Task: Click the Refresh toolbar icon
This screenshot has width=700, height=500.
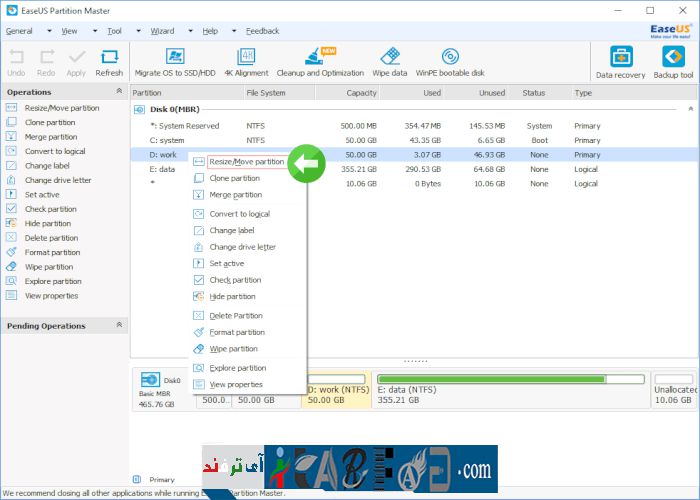Action: point(109,58)
